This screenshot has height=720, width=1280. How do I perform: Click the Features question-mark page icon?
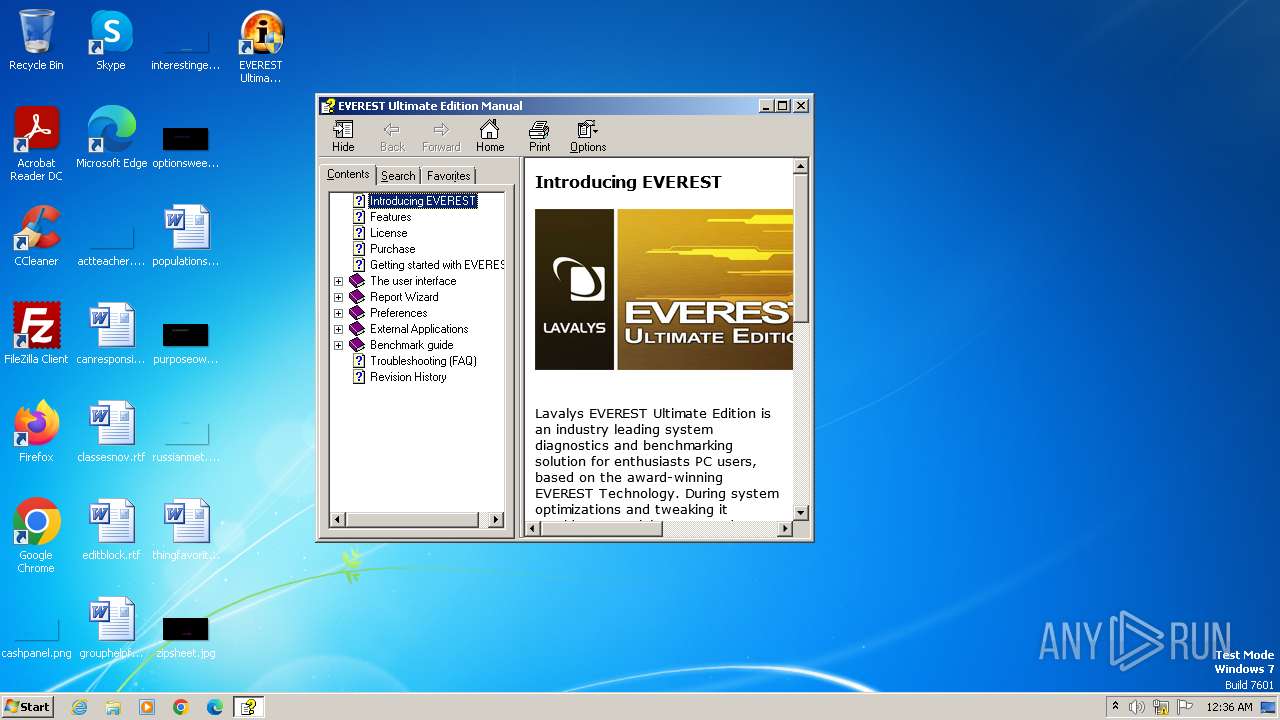tap(359, 217)
